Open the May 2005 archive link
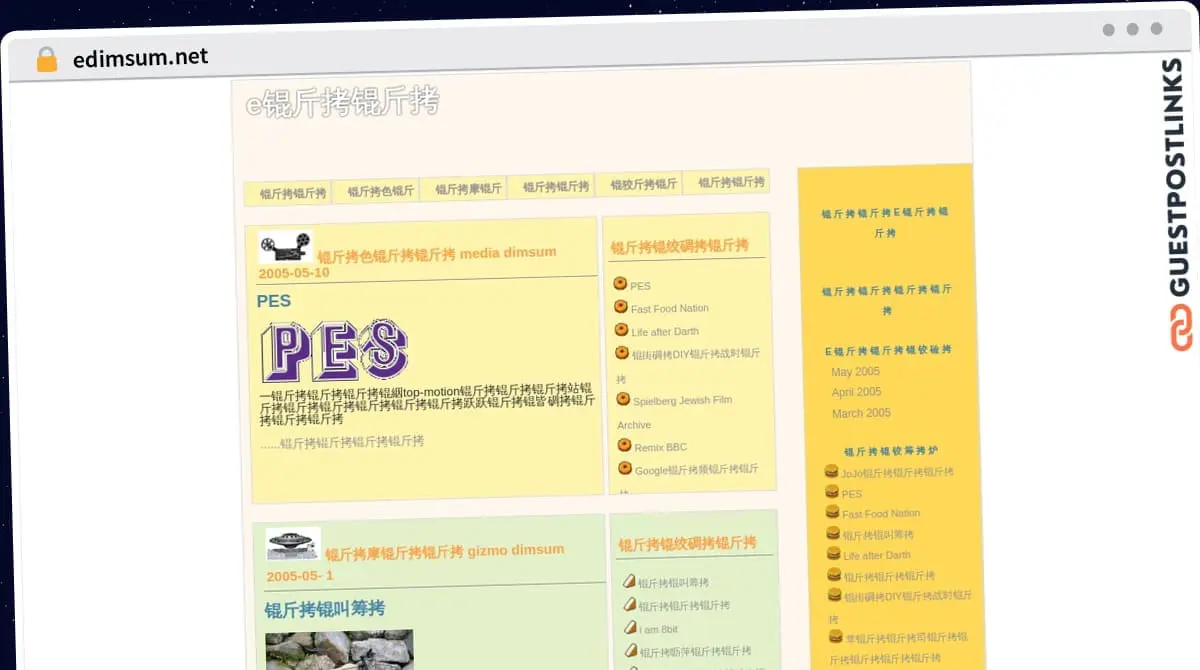1200x670 pixels. point(856,371)
